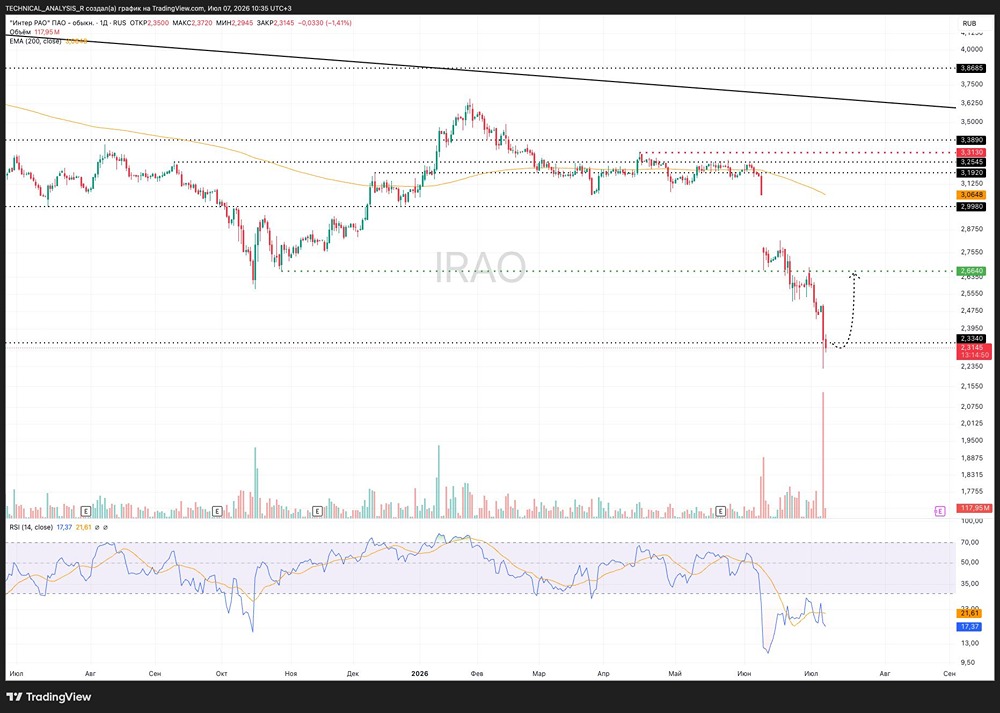Select the green 2,6640 price level label
The image size is (1000, 713).
[x=972, y=271]
